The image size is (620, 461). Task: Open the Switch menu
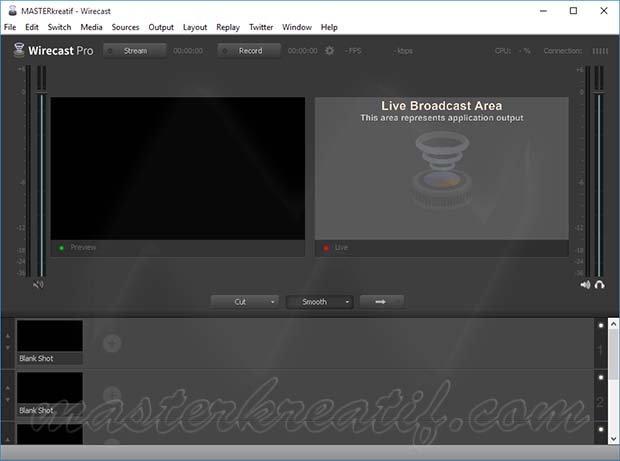point(59,27)
